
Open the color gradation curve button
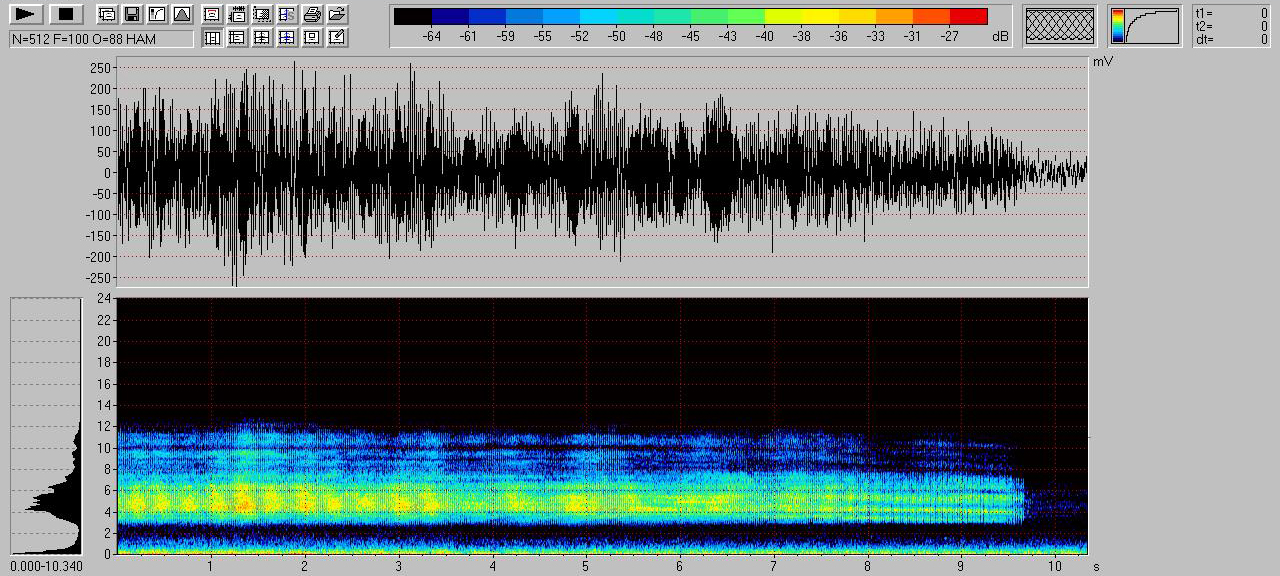click(x=1145, y=25)
